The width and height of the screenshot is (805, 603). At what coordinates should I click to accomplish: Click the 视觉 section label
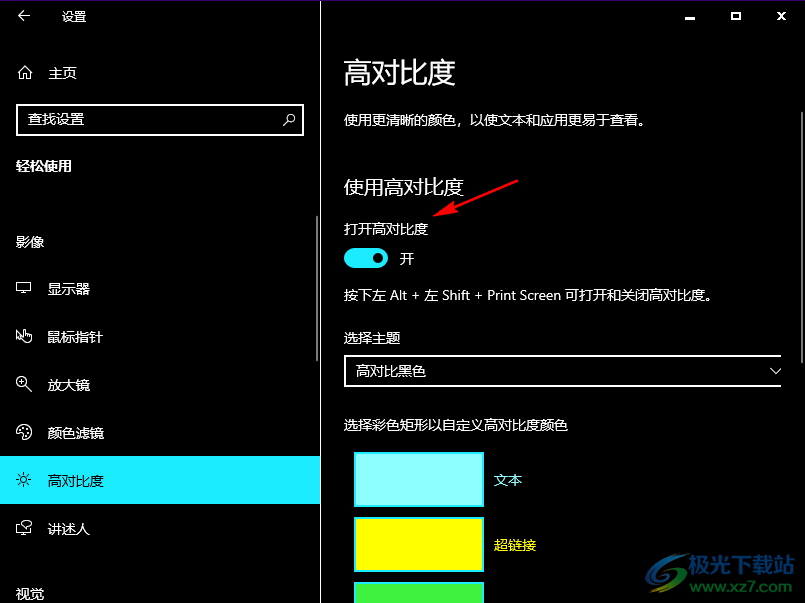[x=30, y=594]
